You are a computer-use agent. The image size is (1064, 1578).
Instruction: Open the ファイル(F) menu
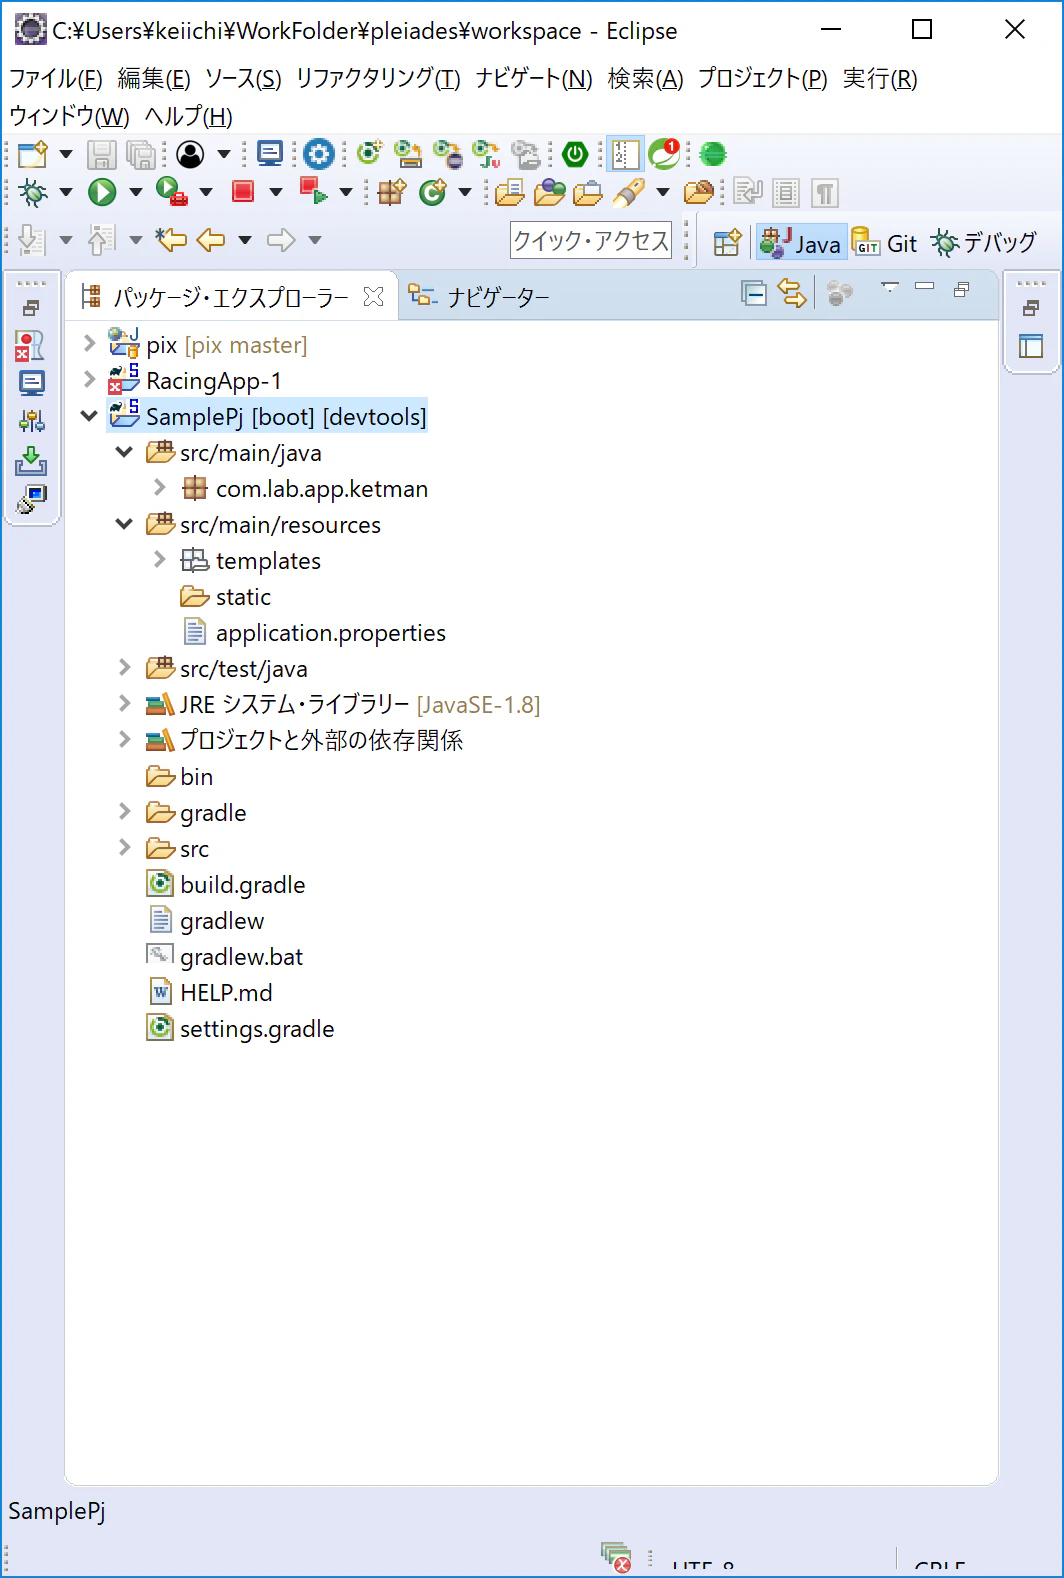pyautogui.click(x=56, y=79)
